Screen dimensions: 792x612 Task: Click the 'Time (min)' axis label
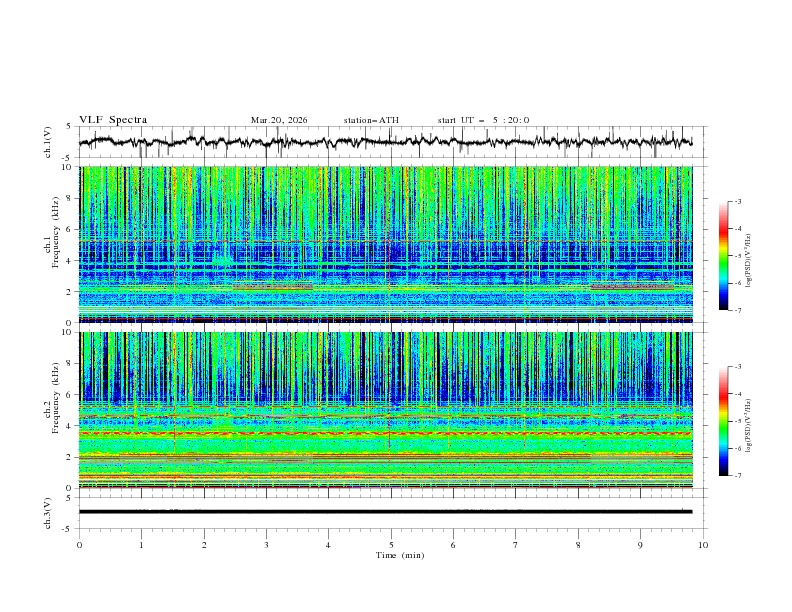400,555
